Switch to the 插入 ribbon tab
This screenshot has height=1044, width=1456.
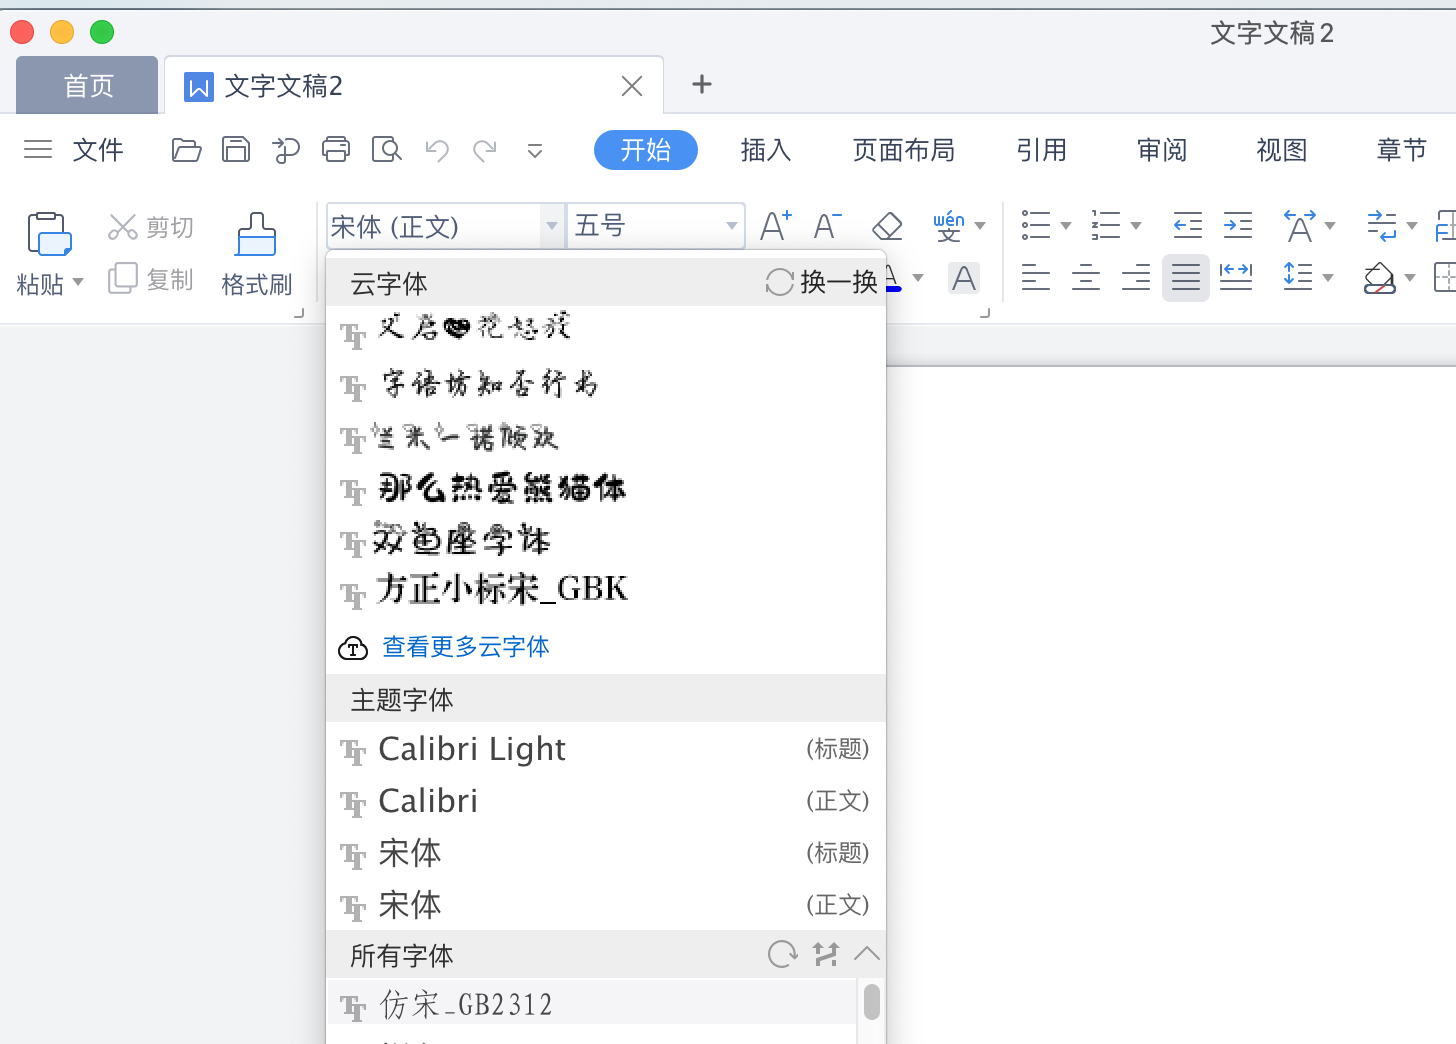click(x=765, y=149)
